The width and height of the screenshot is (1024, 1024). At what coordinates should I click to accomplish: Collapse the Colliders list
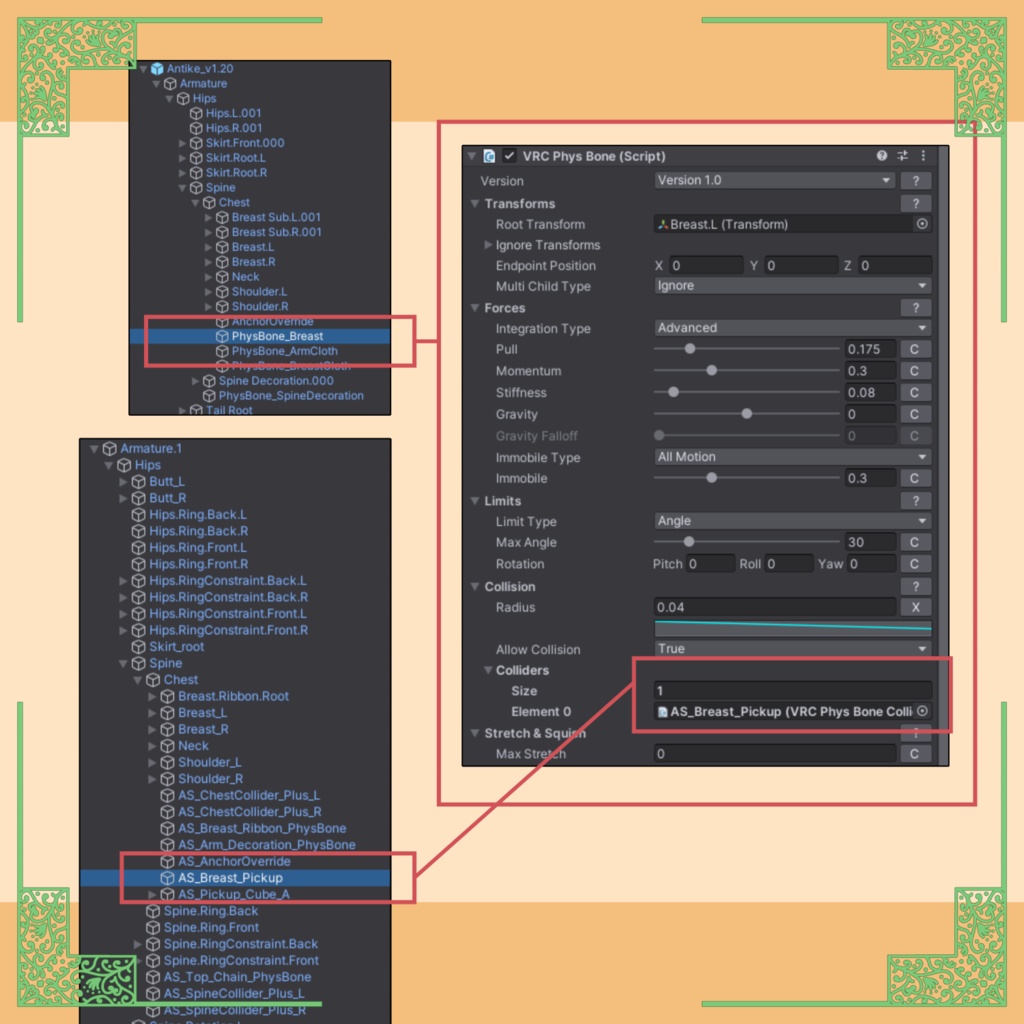(x=488, y=670)
